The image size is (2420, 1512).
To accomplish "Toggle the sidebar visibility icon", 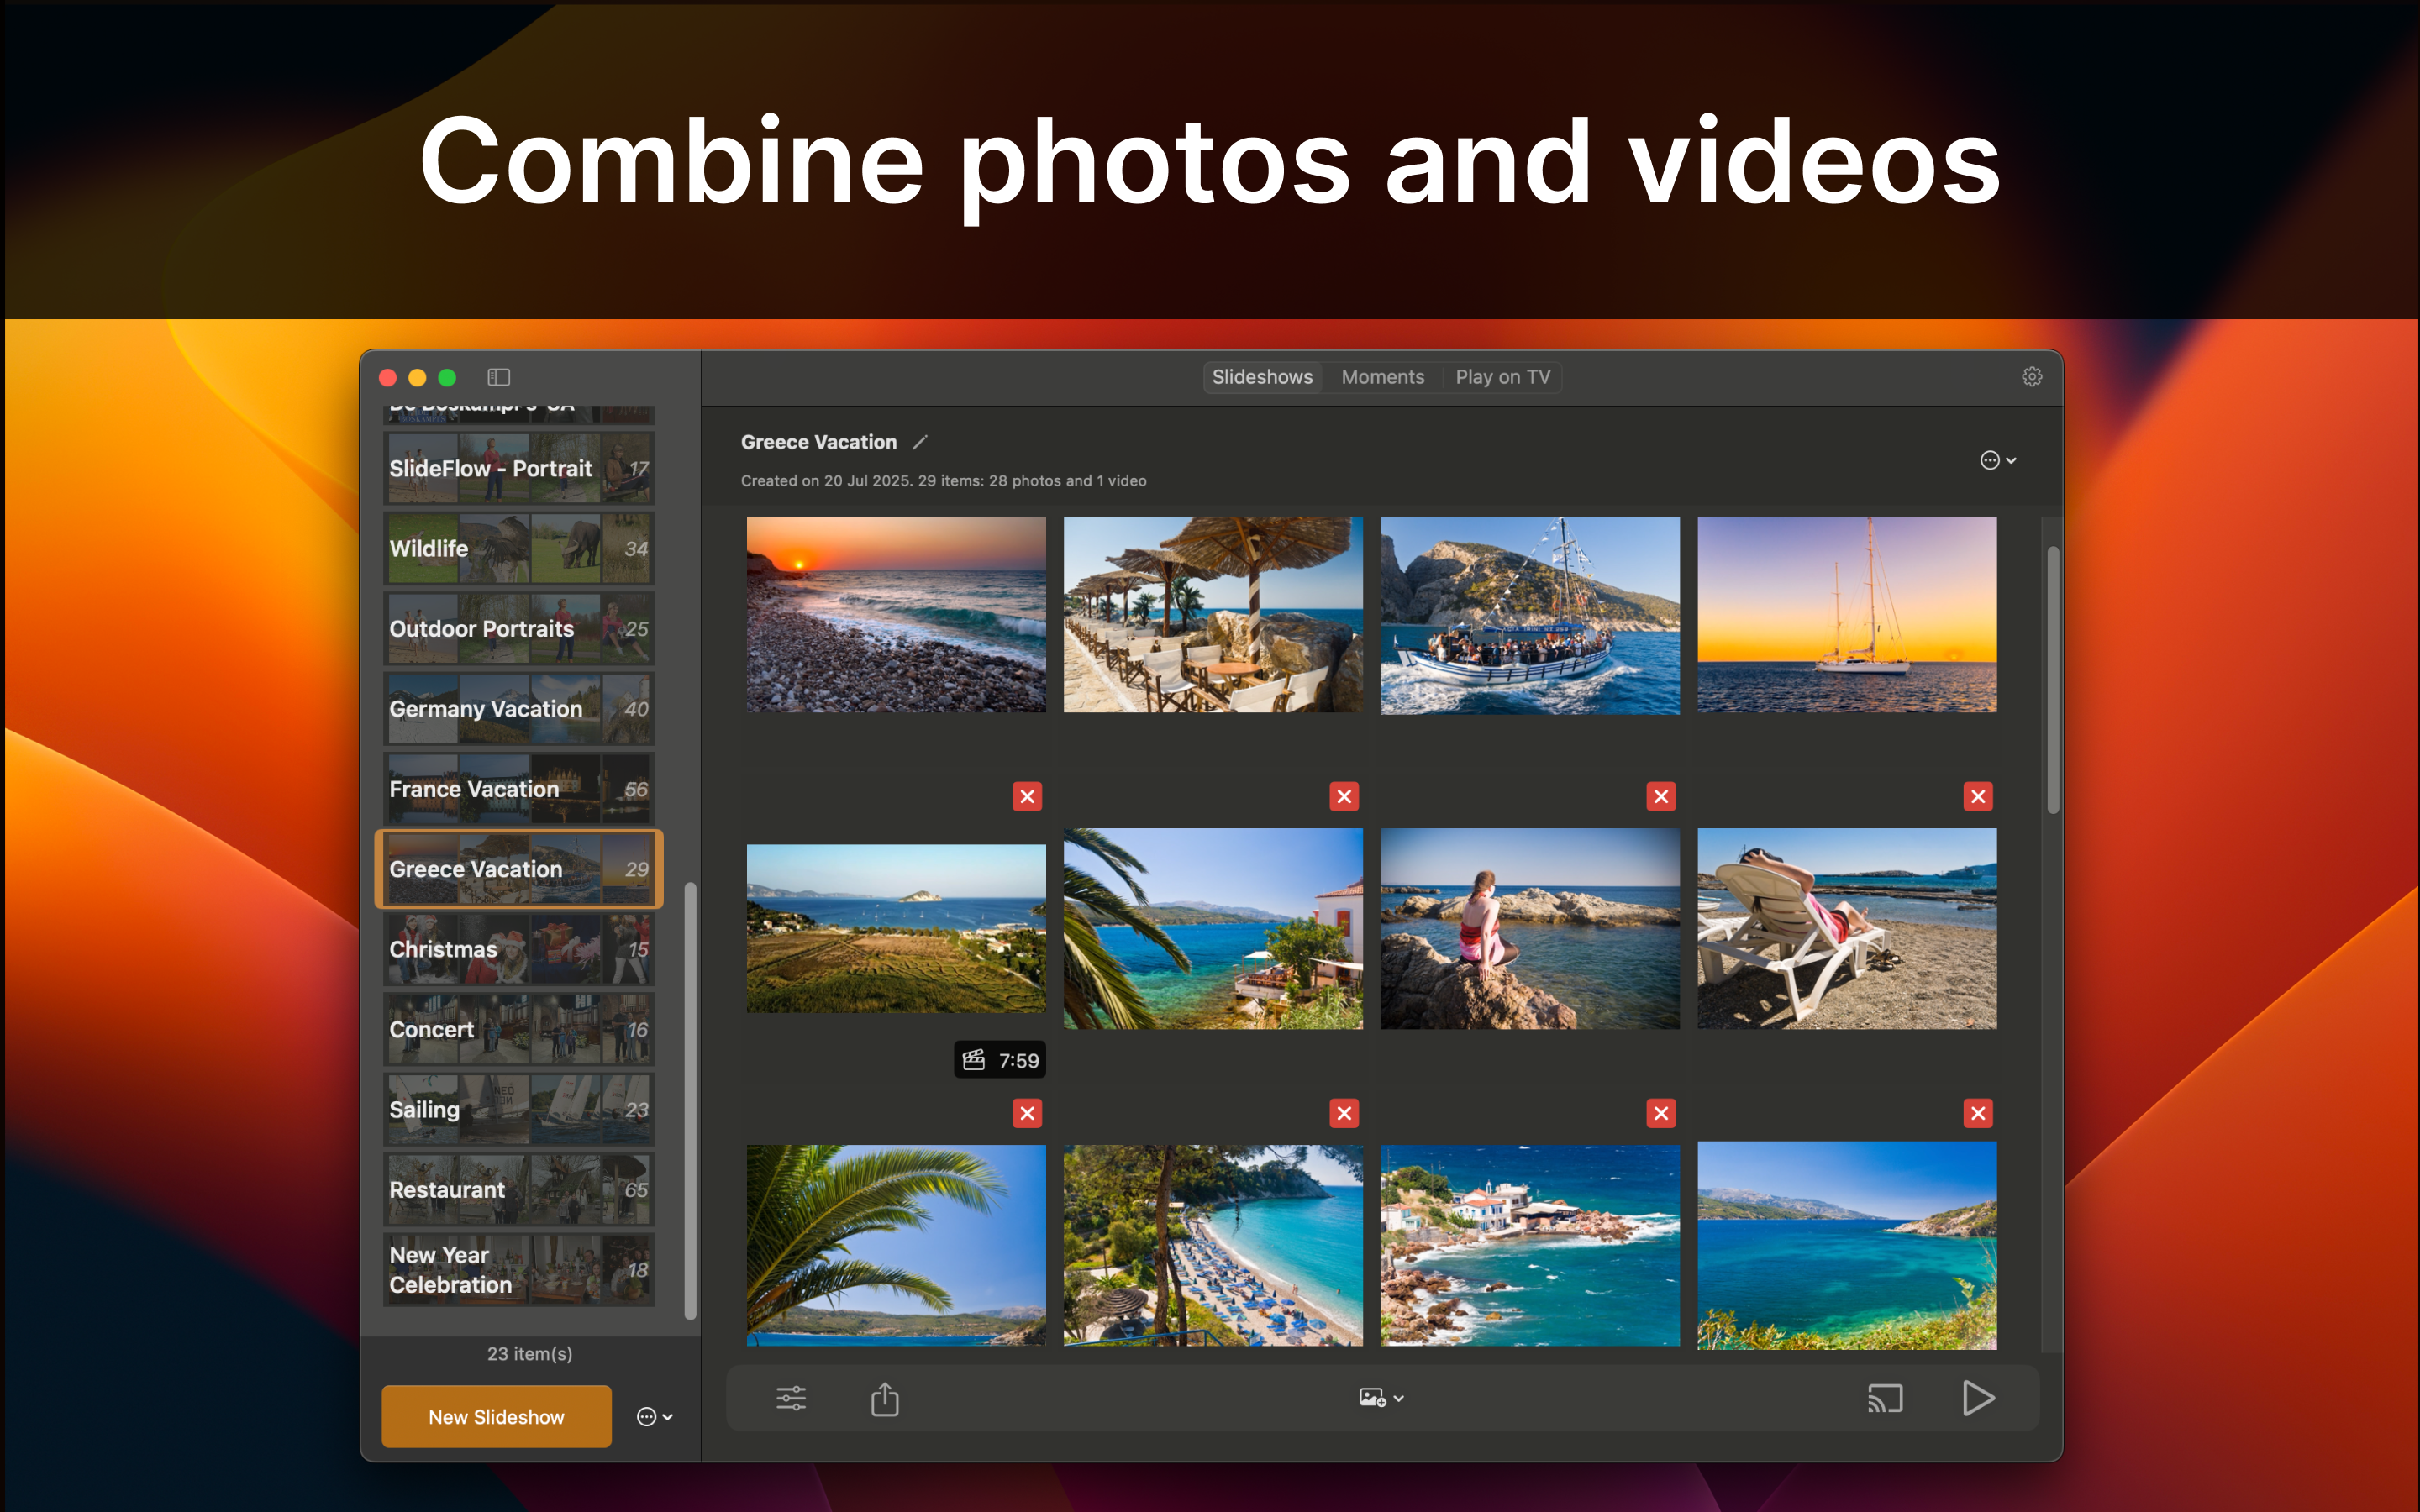I will point(498,377).
